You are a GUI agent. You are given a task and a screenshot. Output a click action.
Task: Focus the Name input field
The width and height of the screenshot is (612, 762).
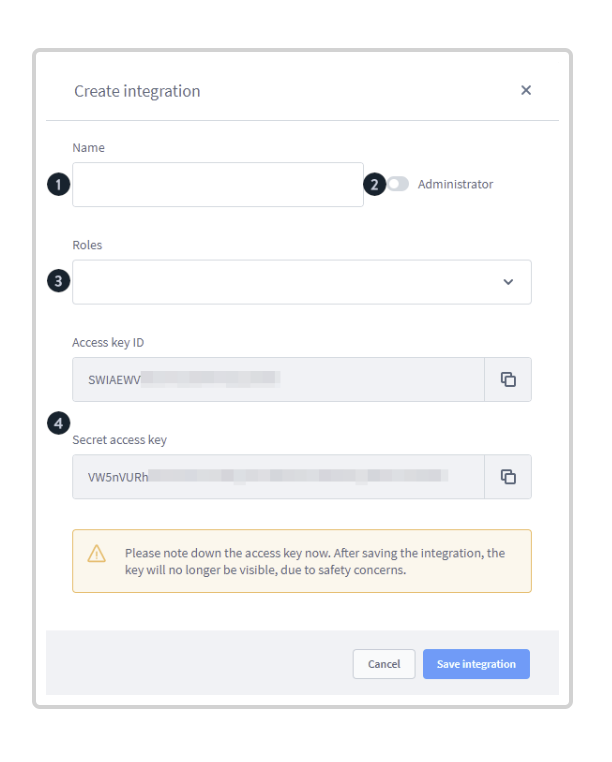pos(218,185)
